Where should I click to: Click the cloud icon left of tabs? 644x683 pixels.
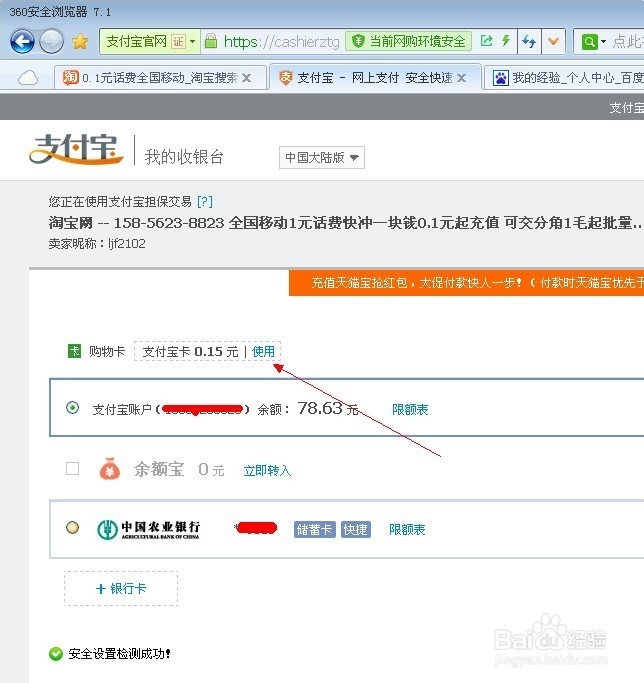(28, 78)
